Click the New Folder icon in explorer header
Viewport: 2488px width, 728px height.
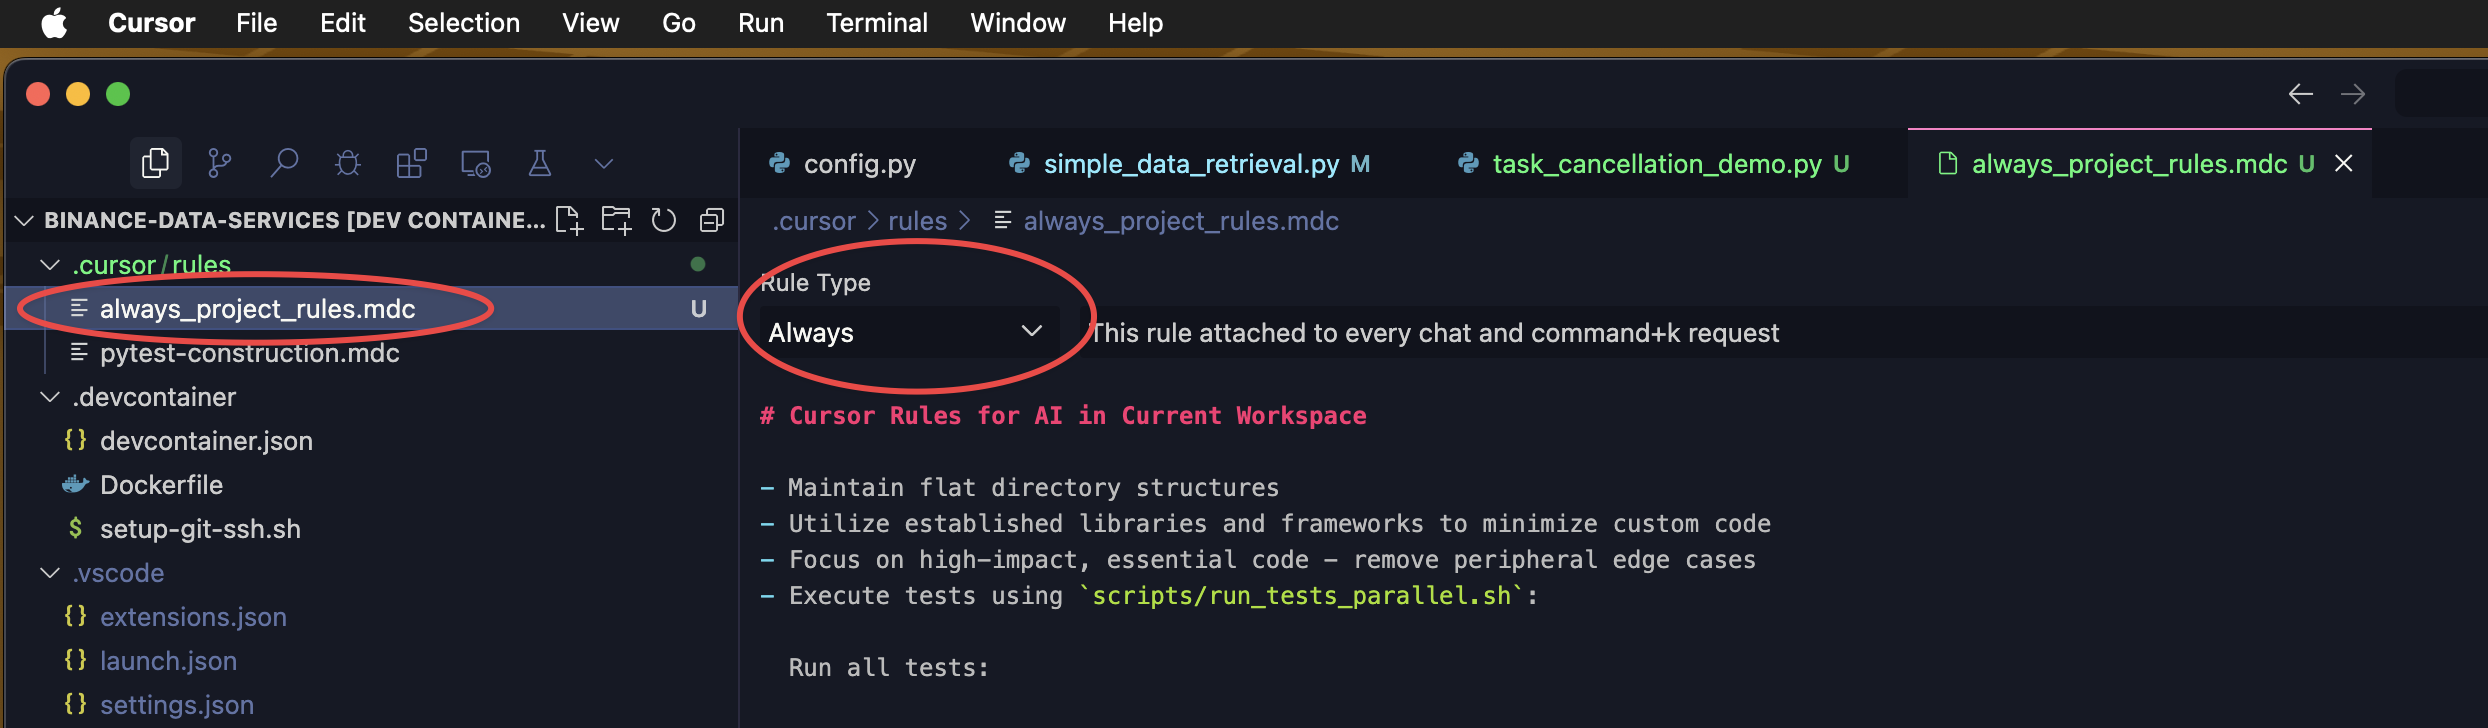coord(616,220)
